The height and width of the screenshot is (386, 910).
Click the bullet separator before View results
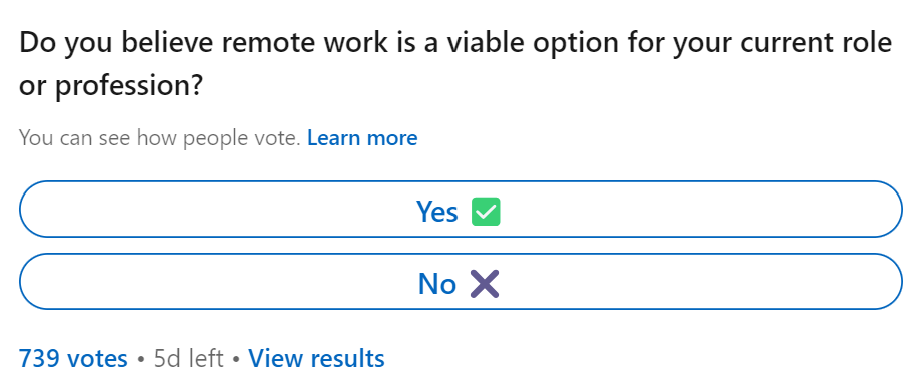[x=236, y=359]
